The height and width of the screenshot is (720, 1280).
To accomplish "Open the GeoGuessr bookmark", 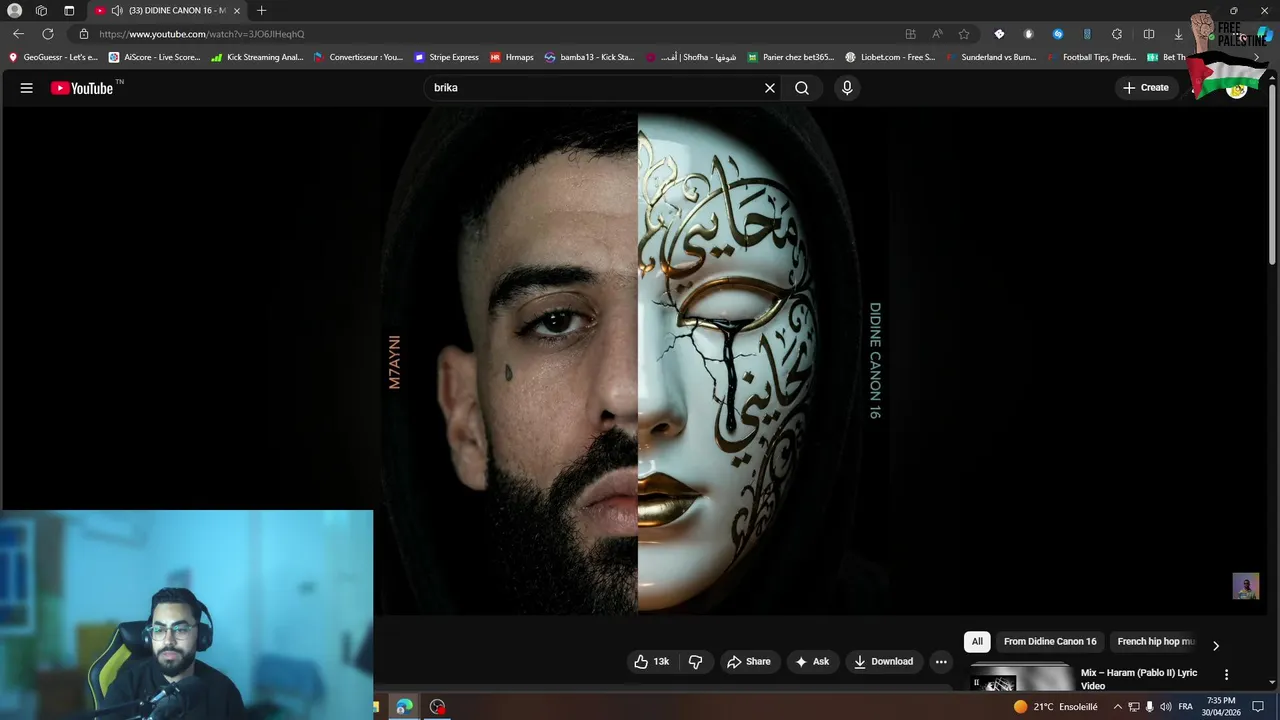I will 53,57.
